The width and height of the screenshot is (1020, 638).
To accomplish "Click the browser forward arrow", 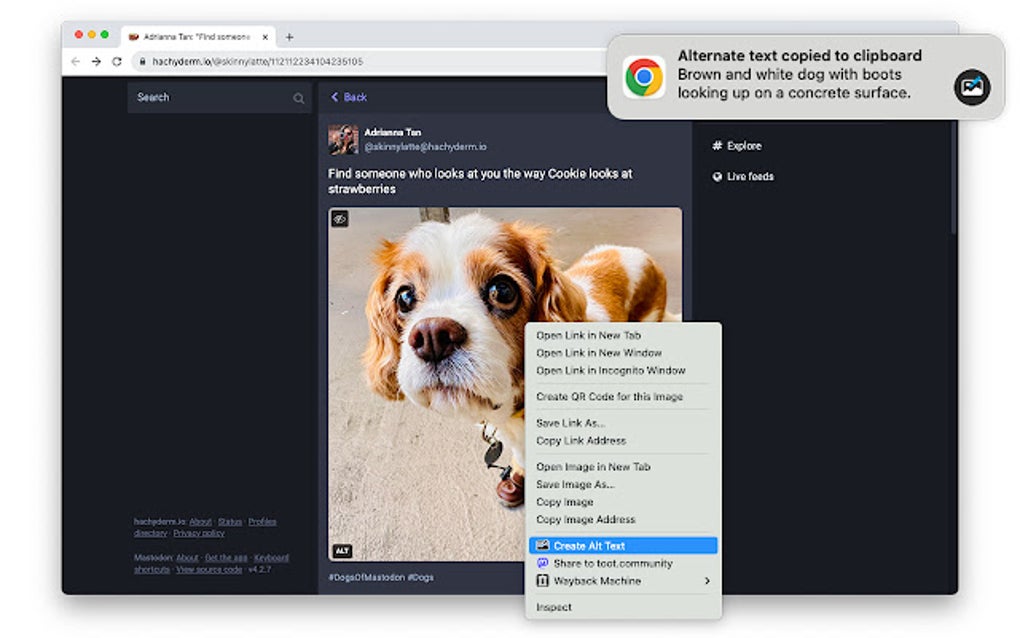I will [96, 61].
